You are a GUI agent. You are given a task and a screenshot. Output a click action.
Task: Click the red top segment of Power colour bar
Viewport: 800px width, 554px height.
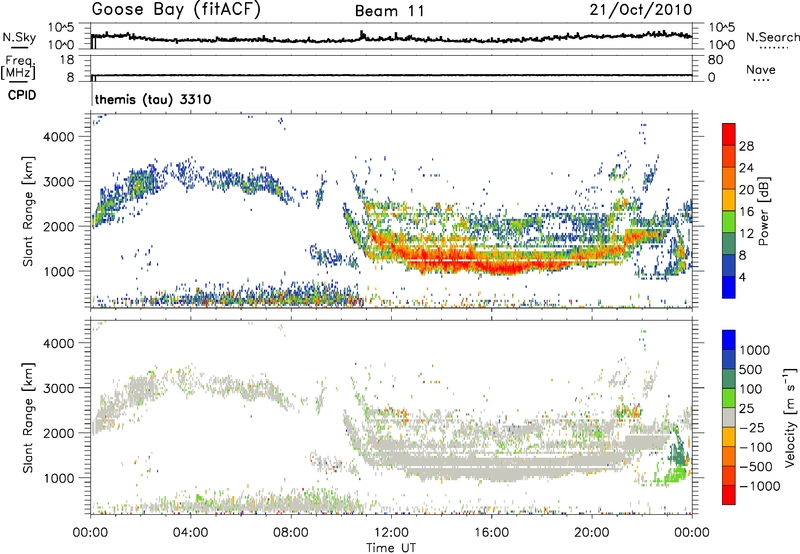[x=729, y=134]
